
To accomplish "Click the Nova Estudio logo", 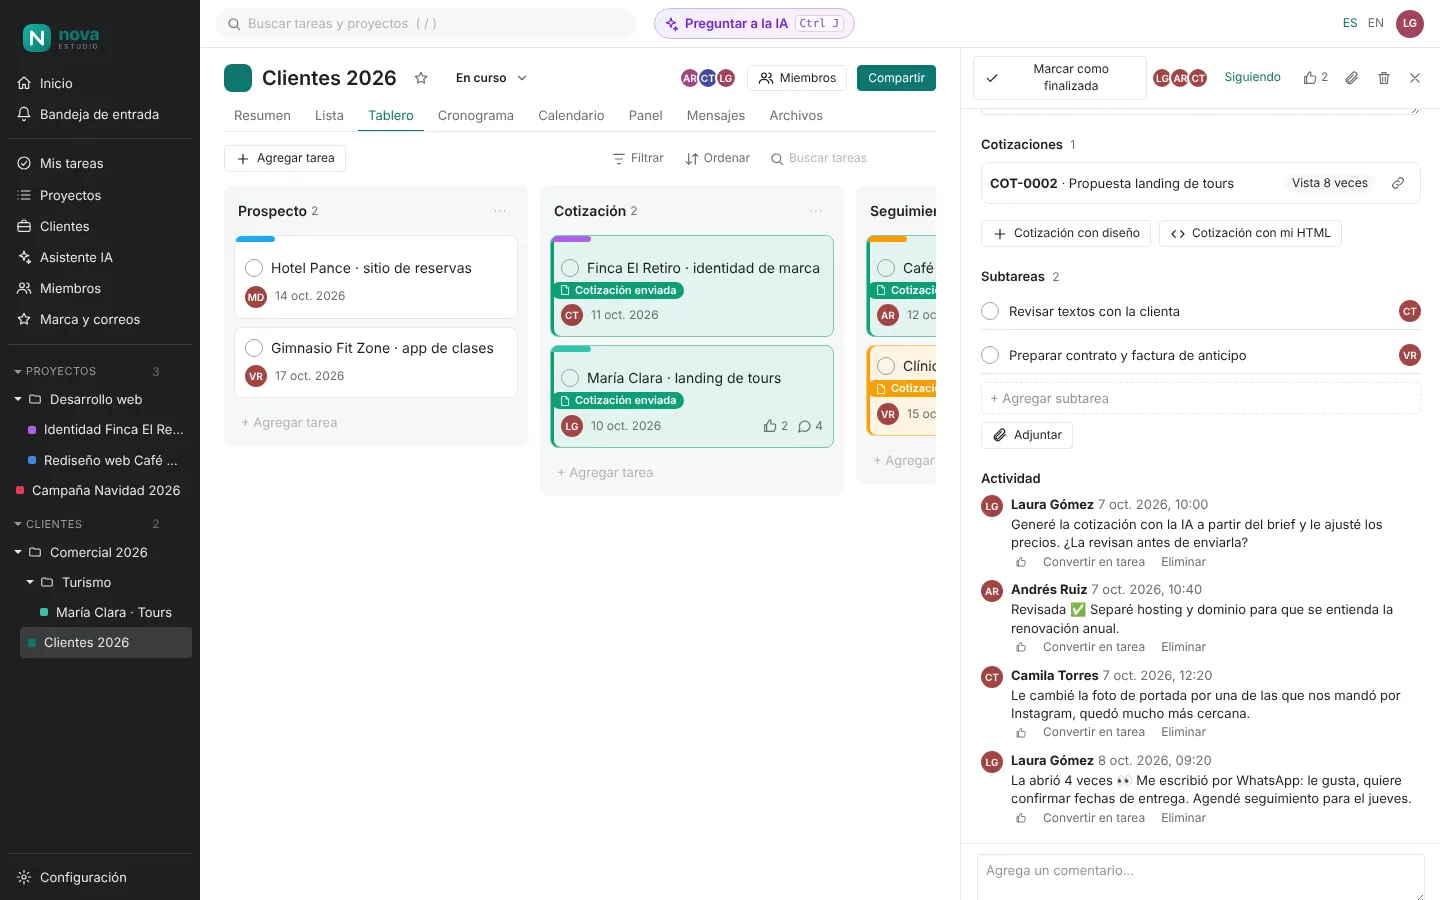I will 61,38.
